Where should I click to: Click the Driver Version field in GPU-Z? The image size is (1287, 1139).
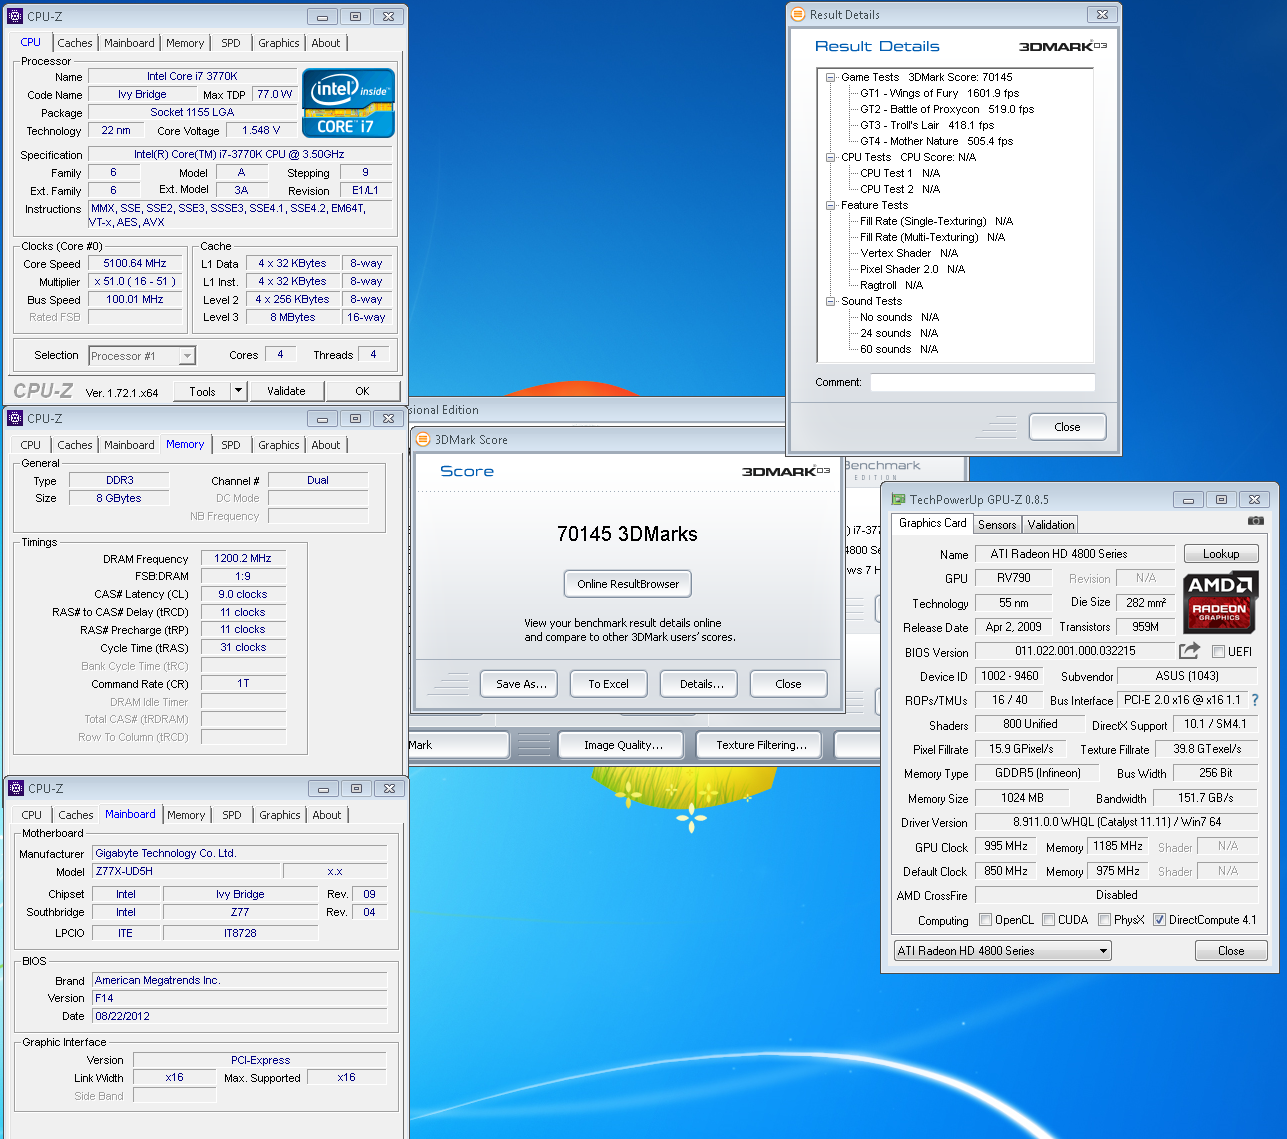[1117, 822]
